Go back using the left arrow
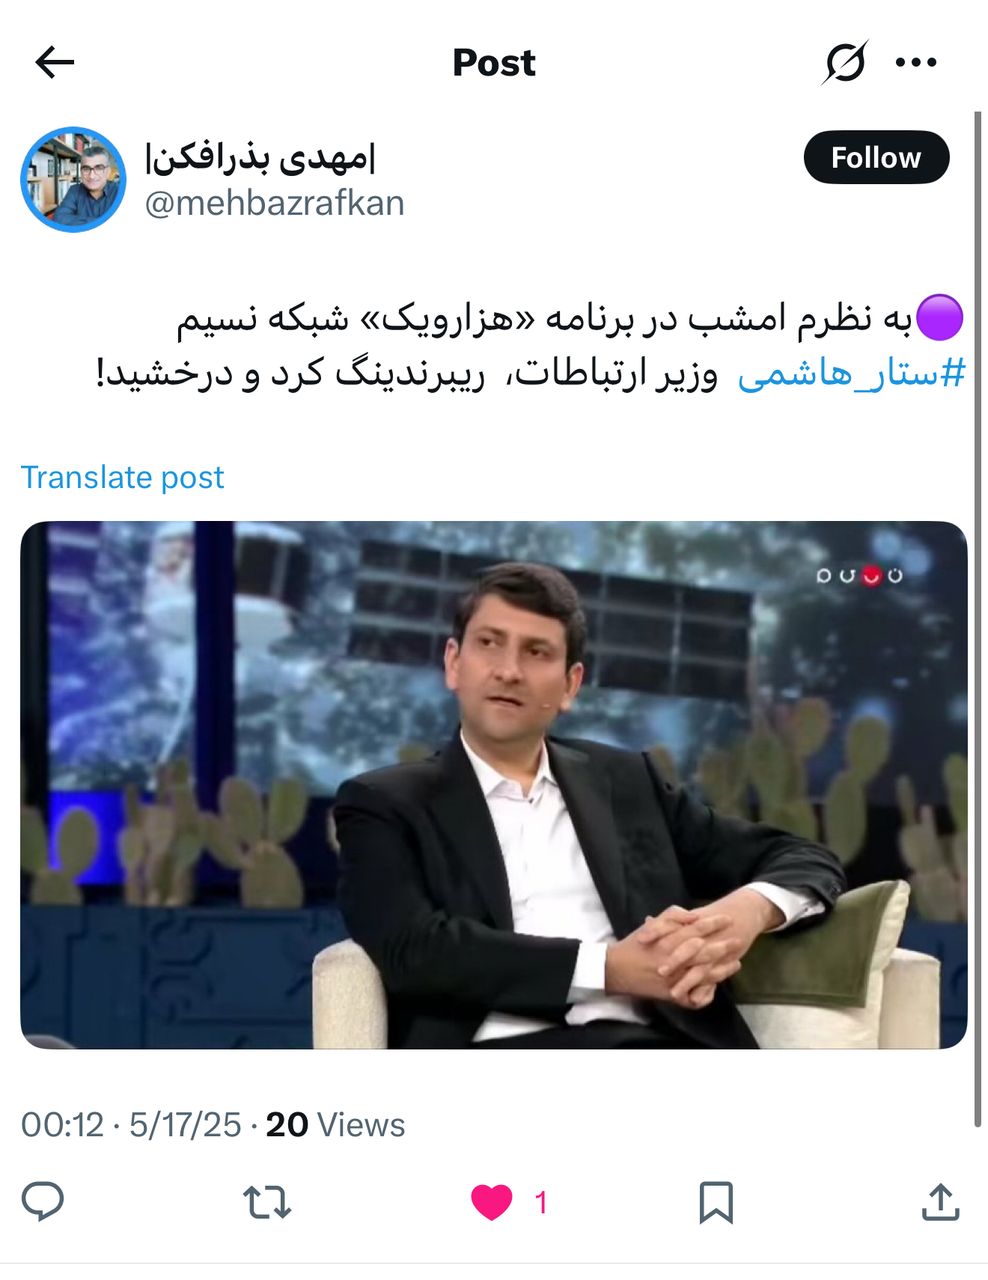The image size is (988, 1280). (x=54, y=63)
